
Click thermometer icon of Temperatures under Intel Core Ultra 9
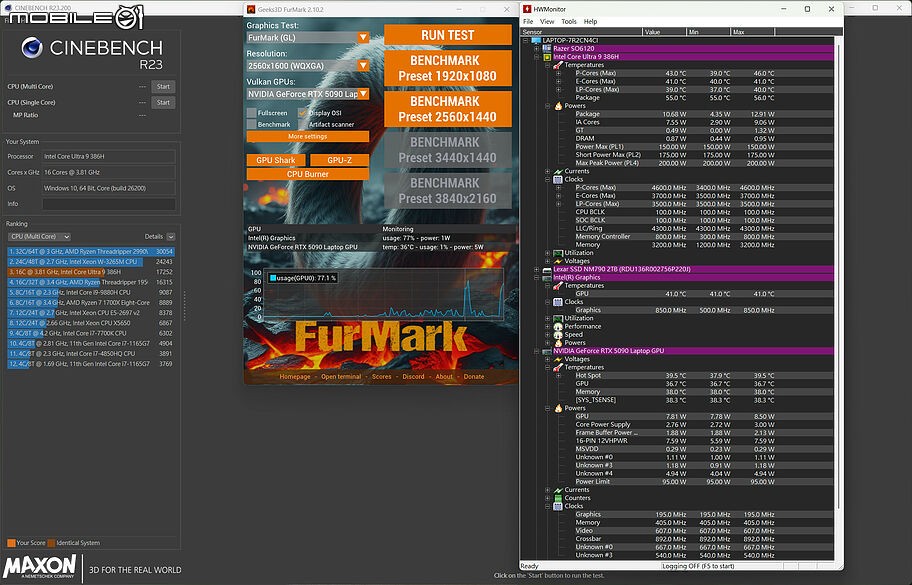click(x=558, y=65)
